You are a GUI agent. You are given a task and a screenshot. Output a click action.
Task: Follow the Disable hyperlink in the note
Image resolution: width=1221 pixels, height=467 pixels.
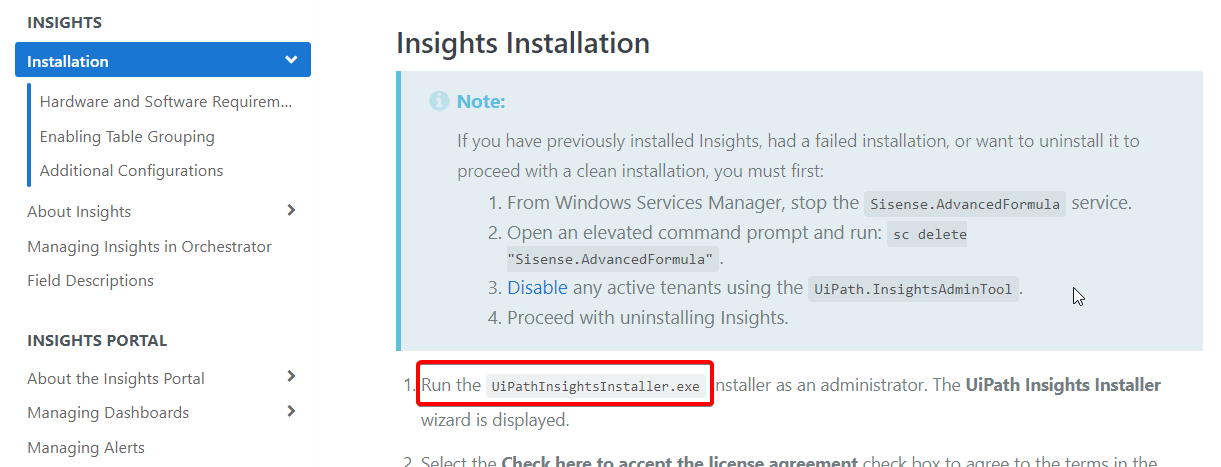tap(537, 288)
